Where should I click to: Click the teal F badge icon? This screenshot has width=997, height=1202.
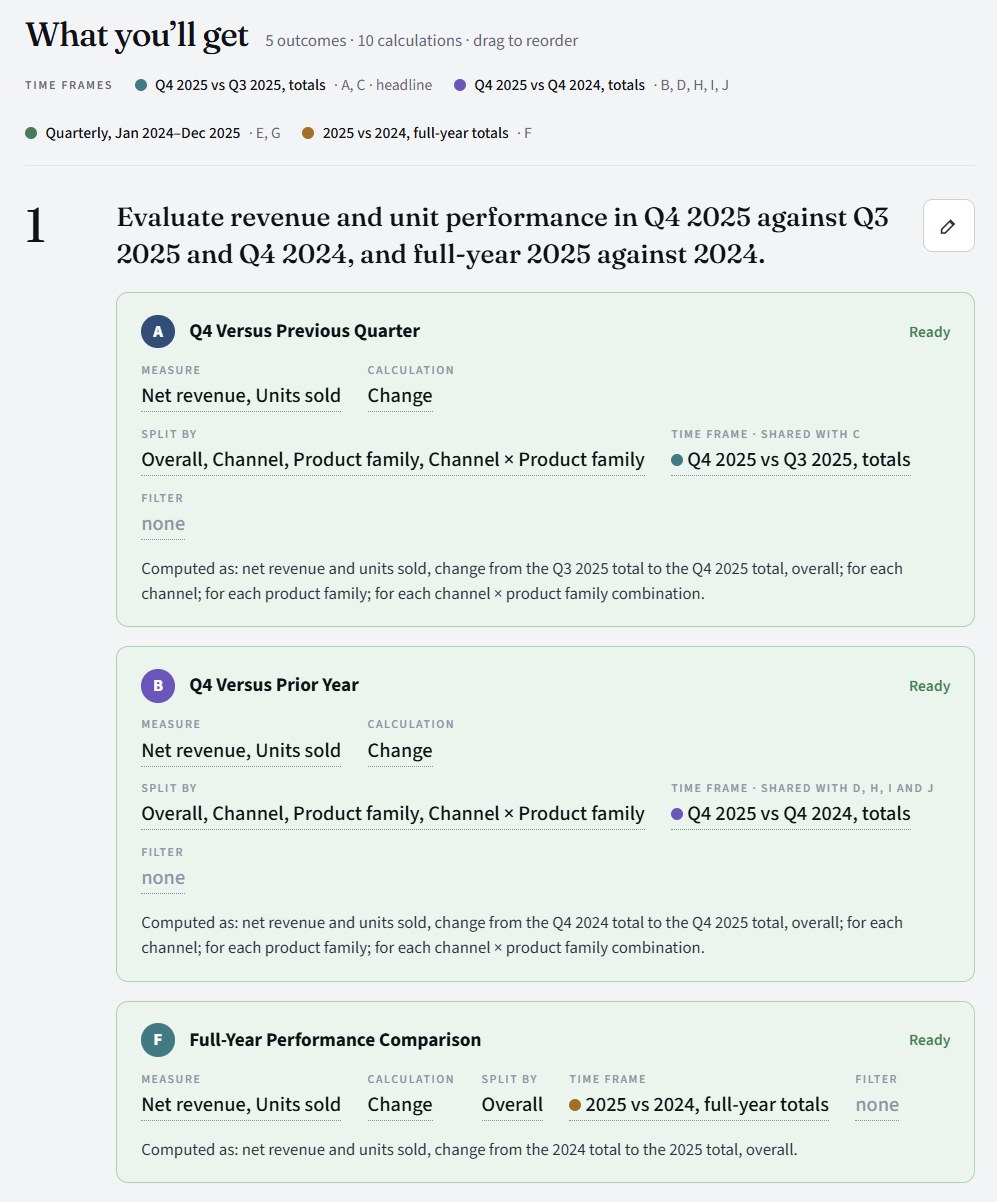(158, 1040)
